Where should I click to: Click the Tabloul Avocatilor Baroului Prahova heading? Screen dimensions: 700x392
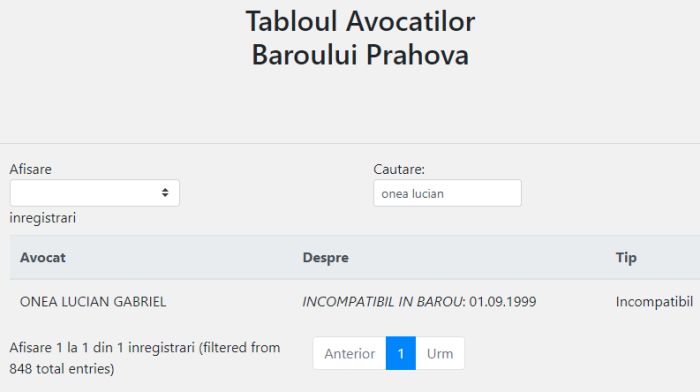click(360, 38)
